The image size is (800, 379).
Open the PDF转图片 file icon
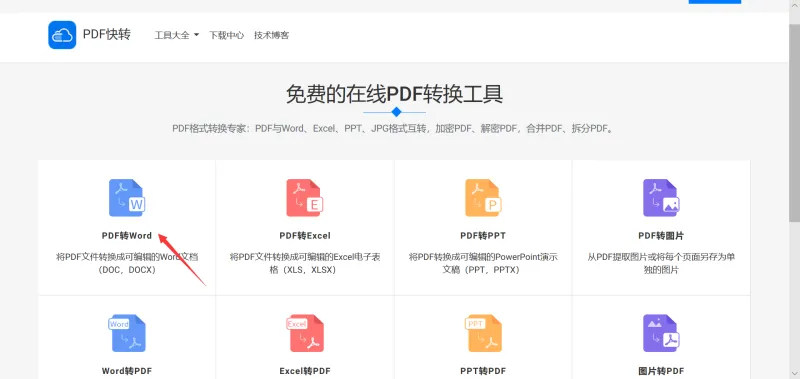point(661,198)
